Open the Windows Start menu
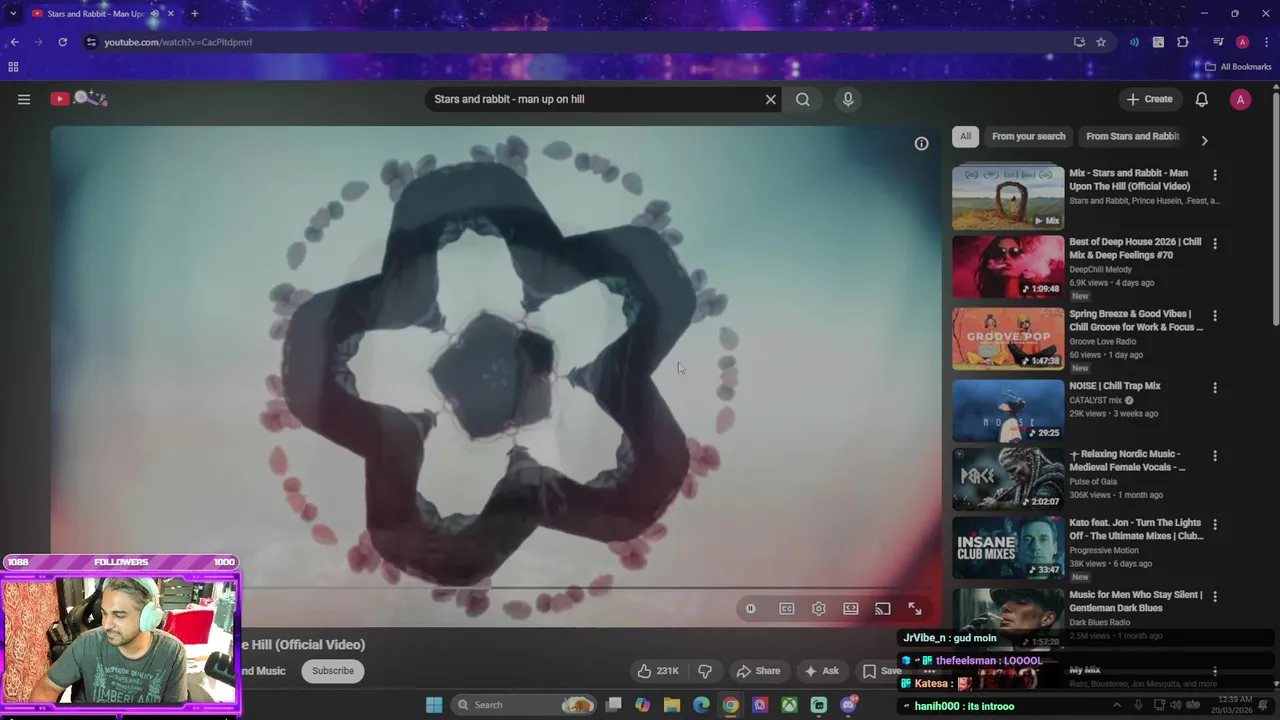The height and width of the screenshot is (720, 1280). [434, 705]
